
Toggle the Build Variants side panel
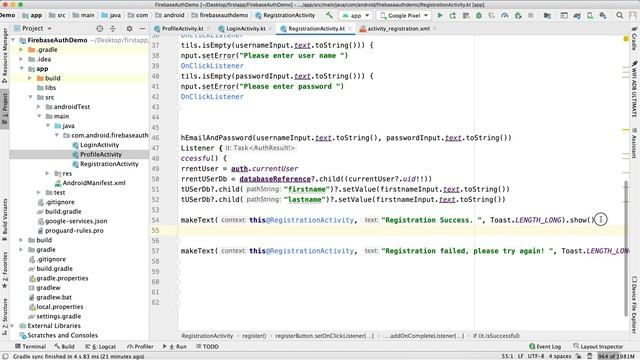coord(5,219)
